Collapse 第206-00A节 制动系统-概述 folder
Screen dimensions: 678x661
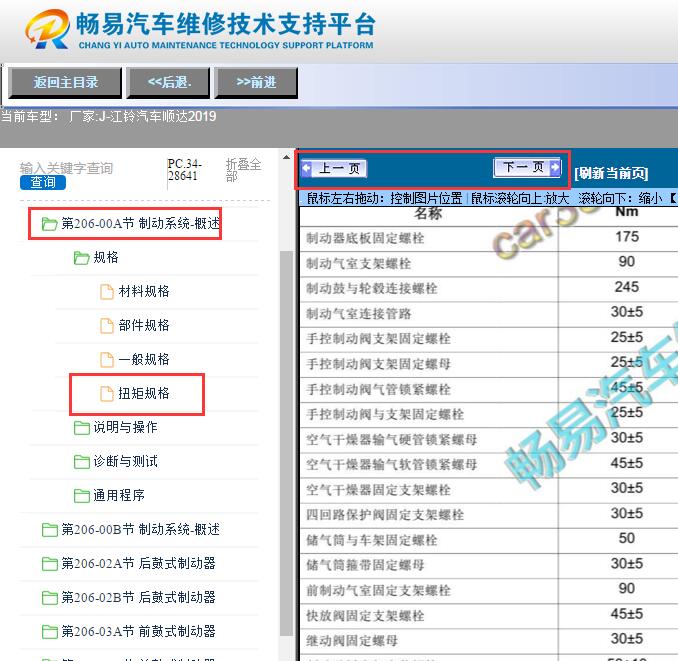[x=141, y=224]
